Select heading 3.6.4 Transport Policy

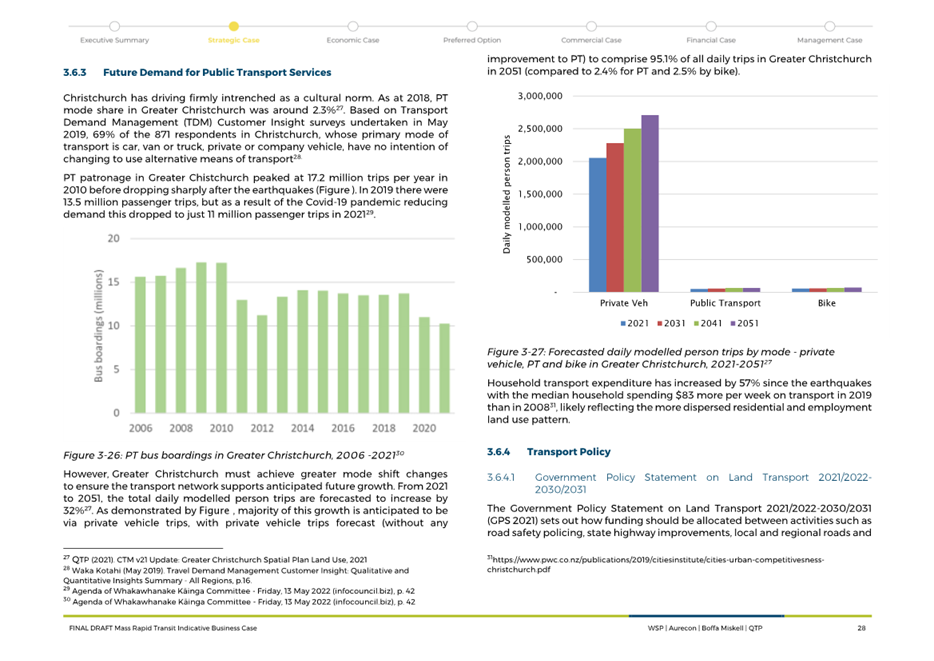tap(549, 452)
